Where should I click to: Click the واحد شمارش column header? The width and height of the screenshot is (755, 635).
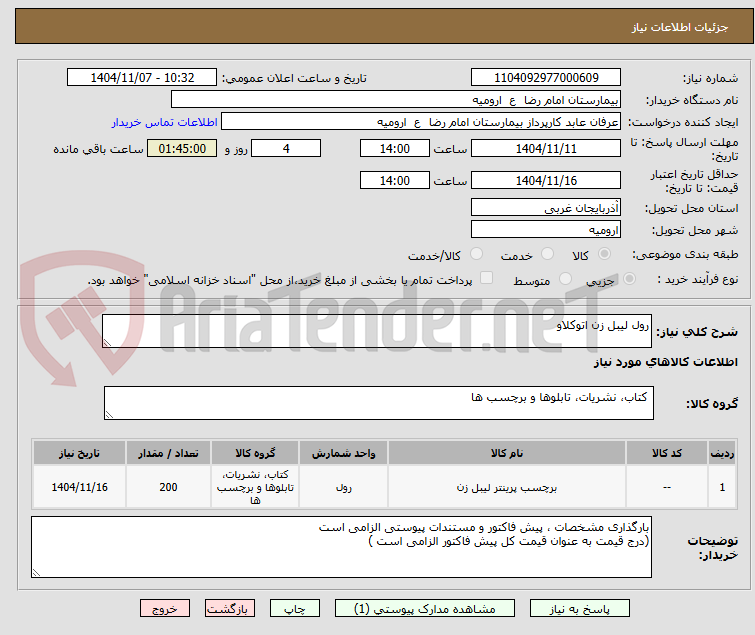point(343,453)
